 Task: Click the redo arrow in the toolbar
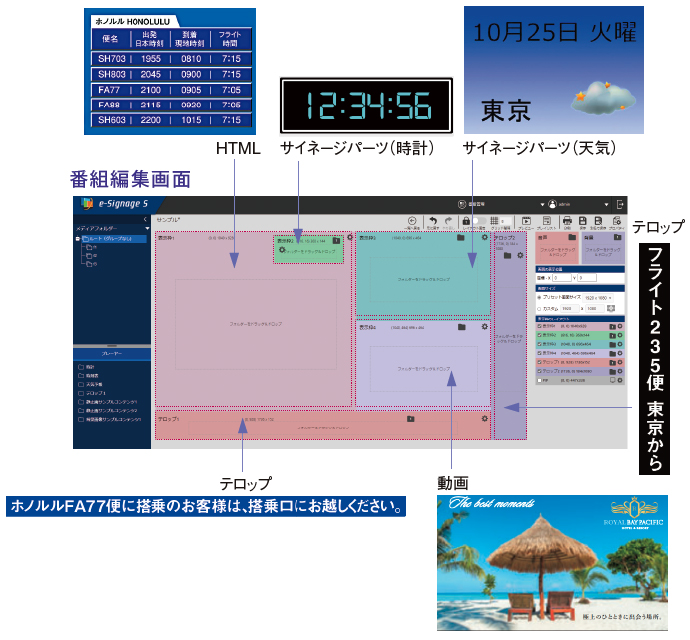(449, 221)
